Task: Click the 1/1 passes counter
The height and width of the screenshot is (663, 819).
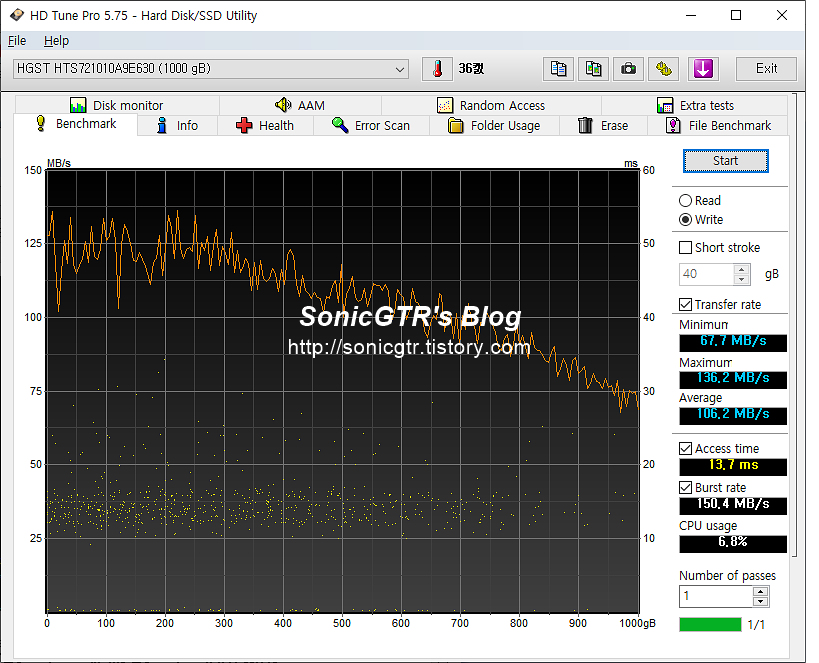Action: click(756, 625)
